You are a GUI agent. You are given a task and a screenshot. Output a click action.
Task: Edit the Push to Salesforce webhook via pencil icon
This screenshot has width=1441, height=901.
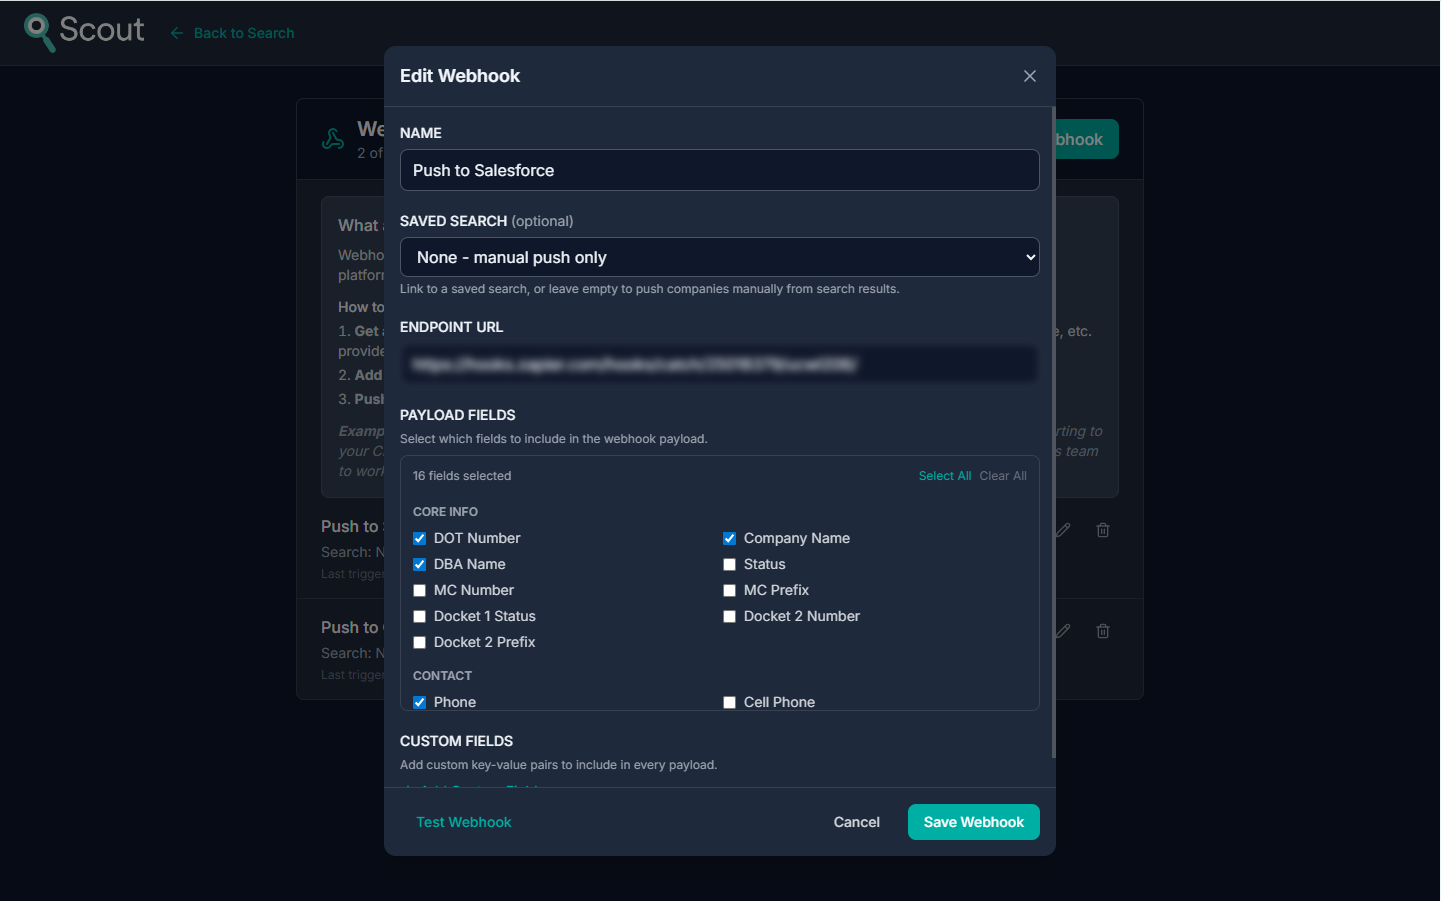pos(1062,529)
